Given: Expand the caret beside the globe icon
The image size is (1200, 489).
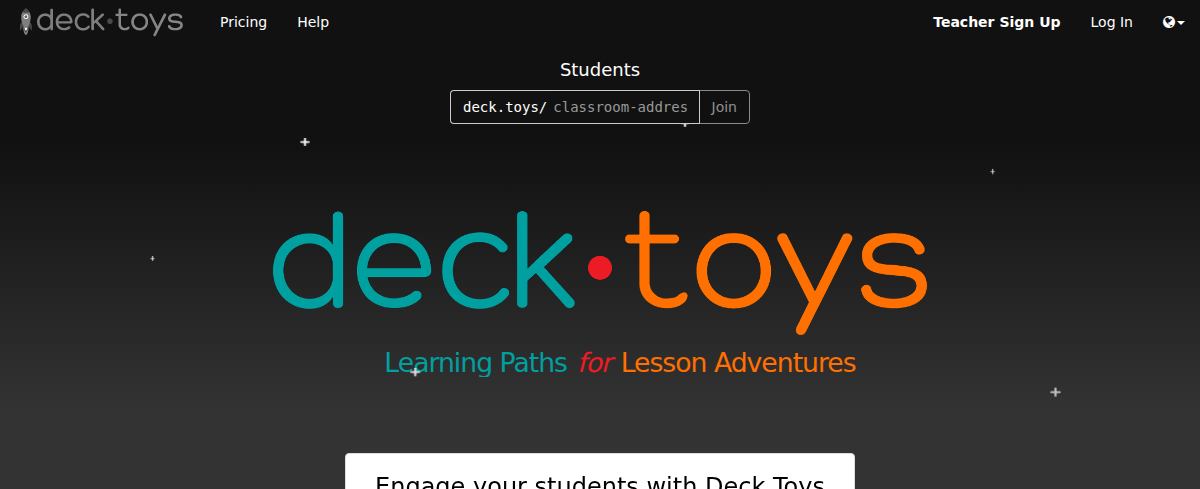Looking at the screenshot, I should [x=1181, y=23].
